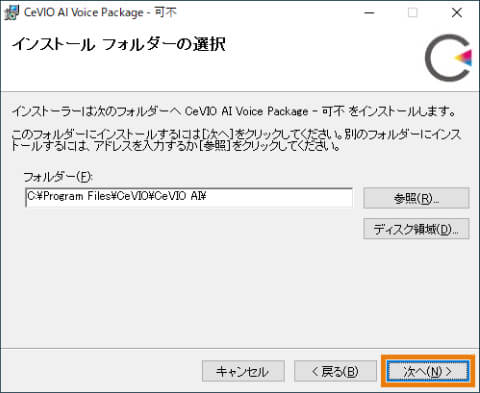Minimize the installer window
The width and height of the screenshot is (480, 393).
[x=369, y=13]
